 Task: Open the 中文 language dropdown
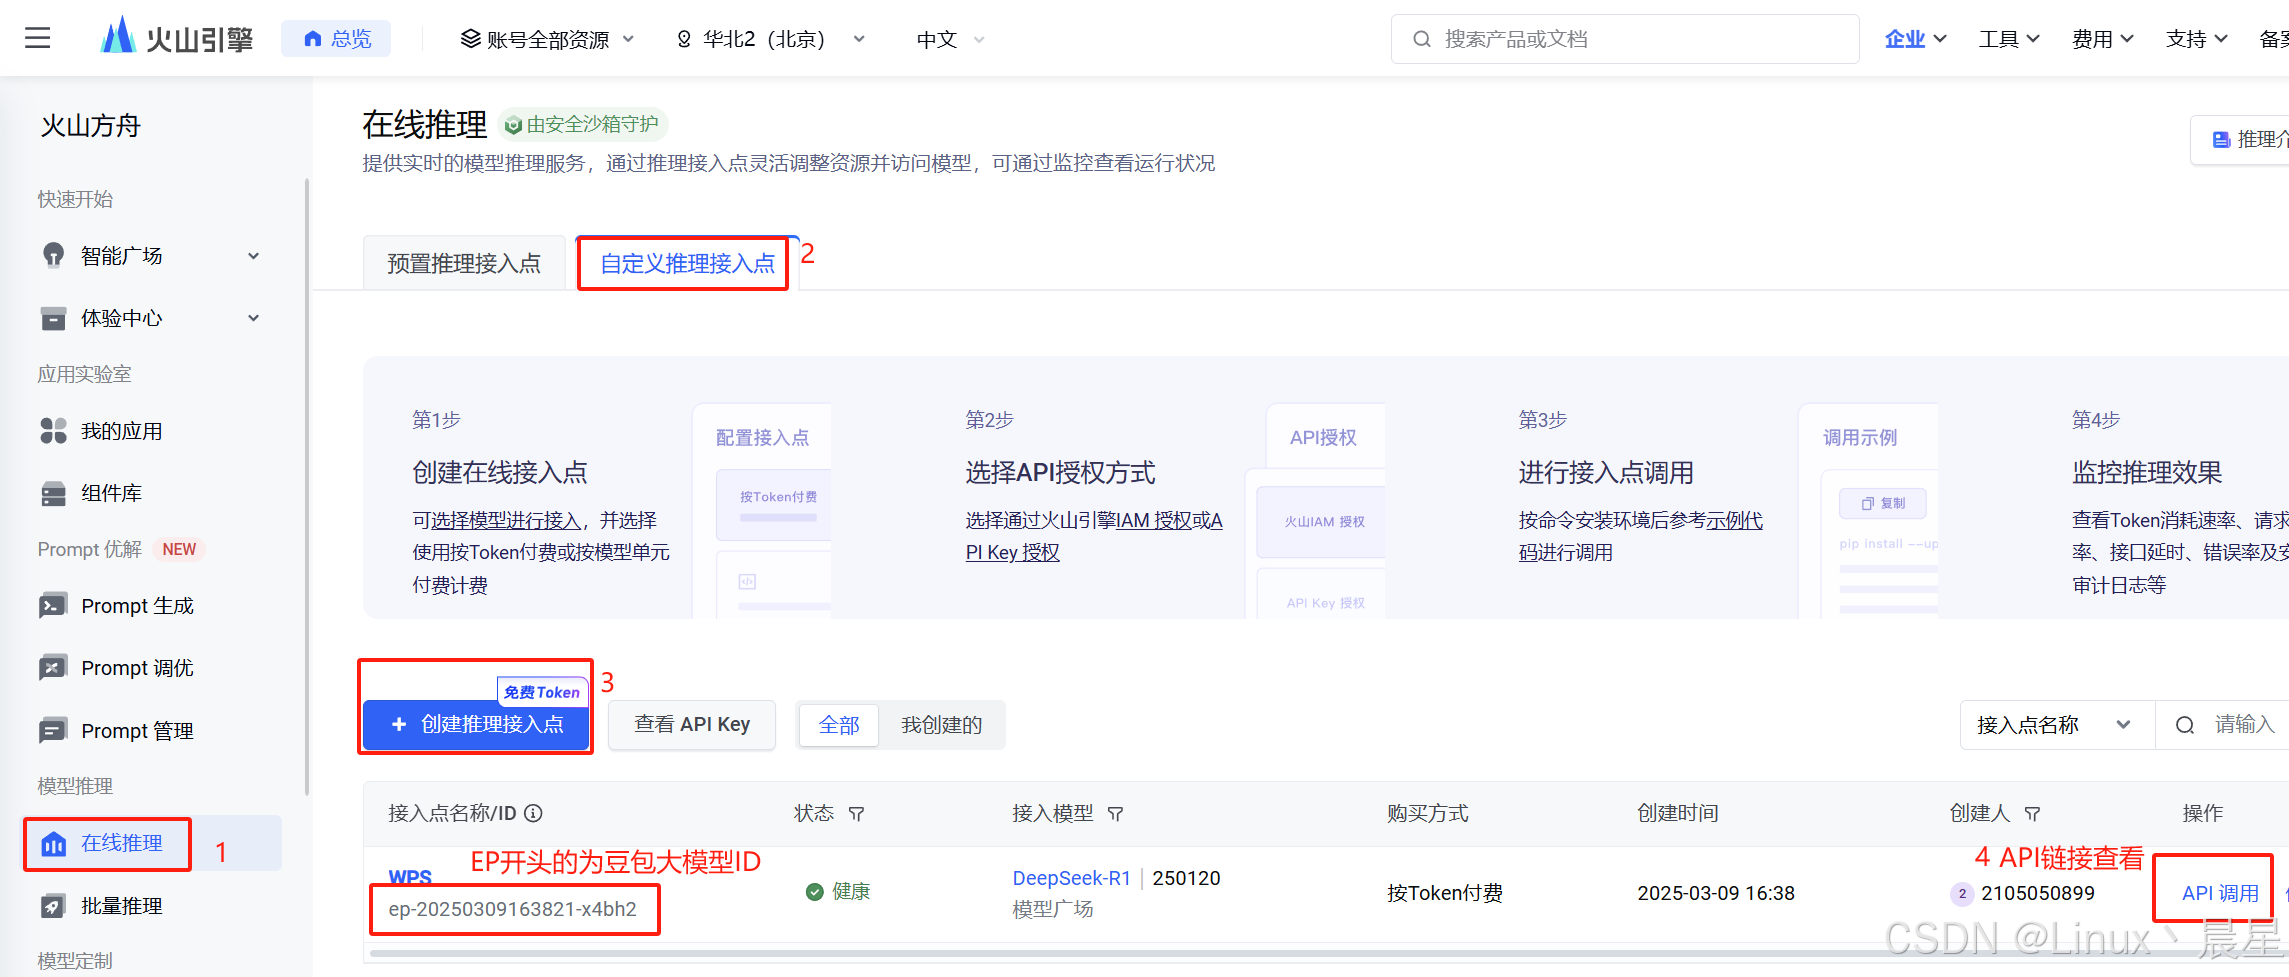coord(950,39)
